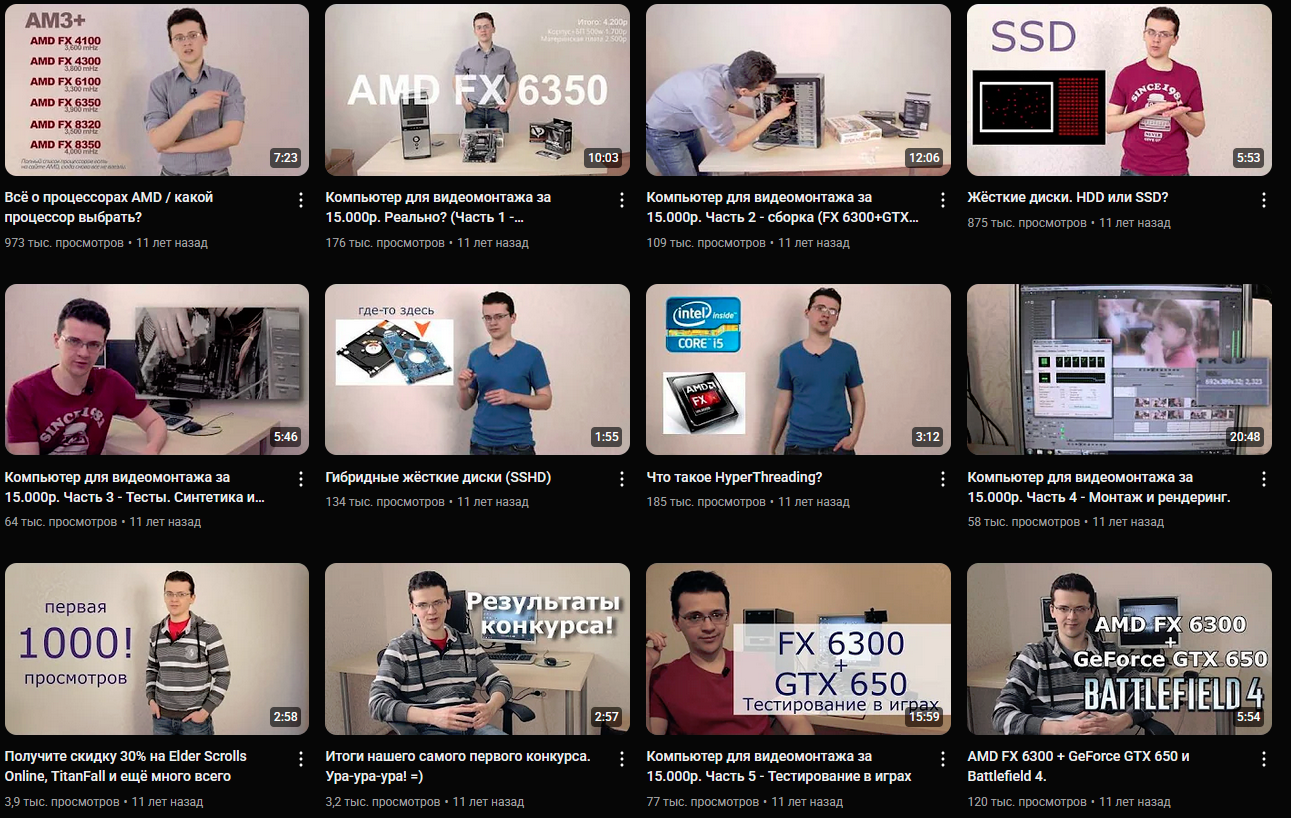The height and width of the screenshot is (818, 1291).
Task: Click '77 тыс. просмотров' metadata text
Action: pos(703,802)
